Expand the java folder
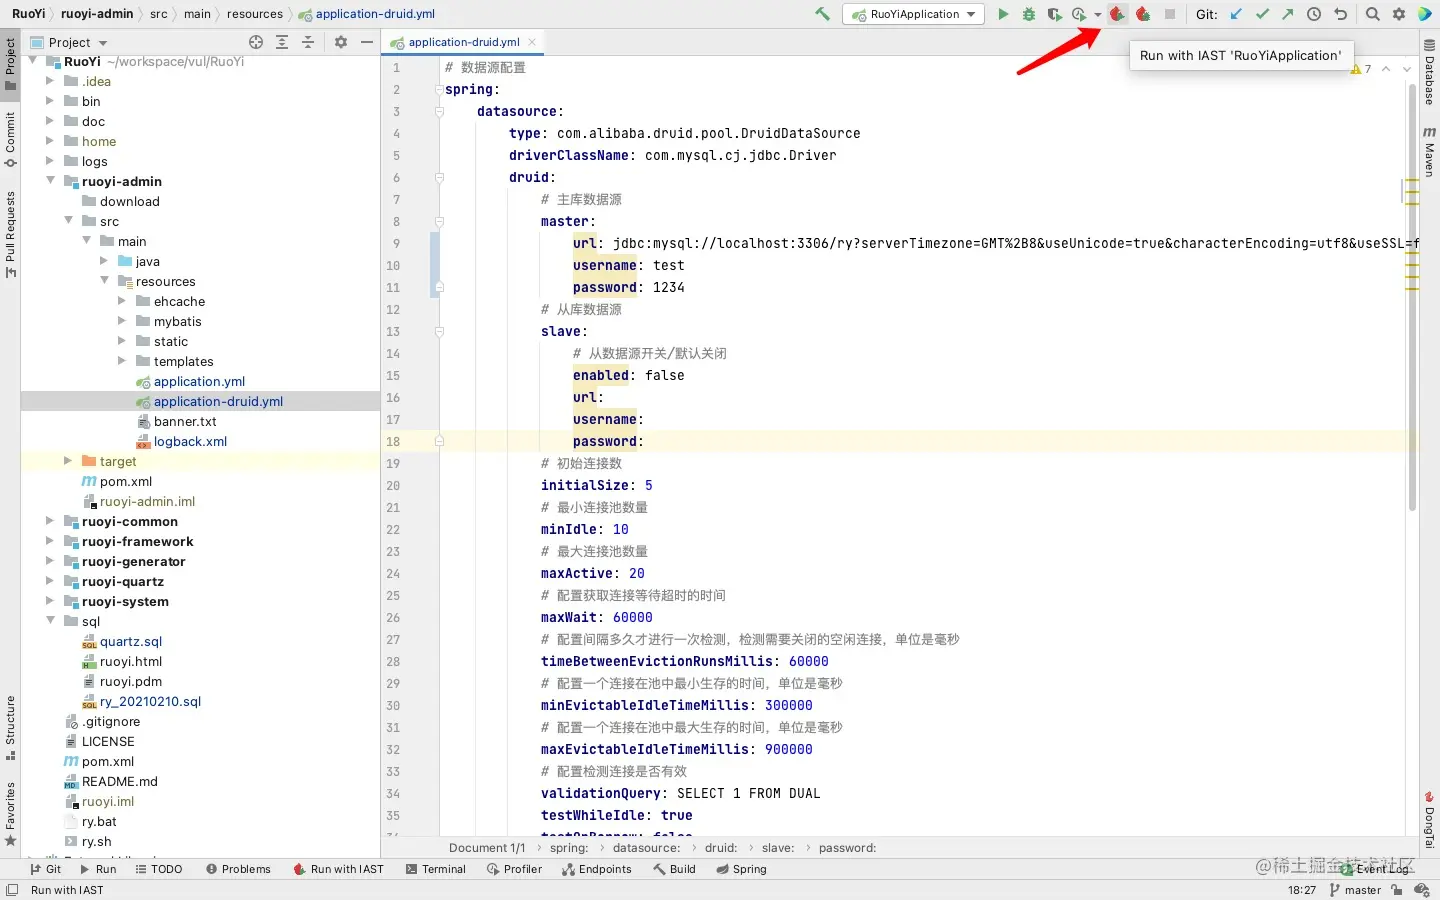The image size is (1440, 900). click(104, 261)
